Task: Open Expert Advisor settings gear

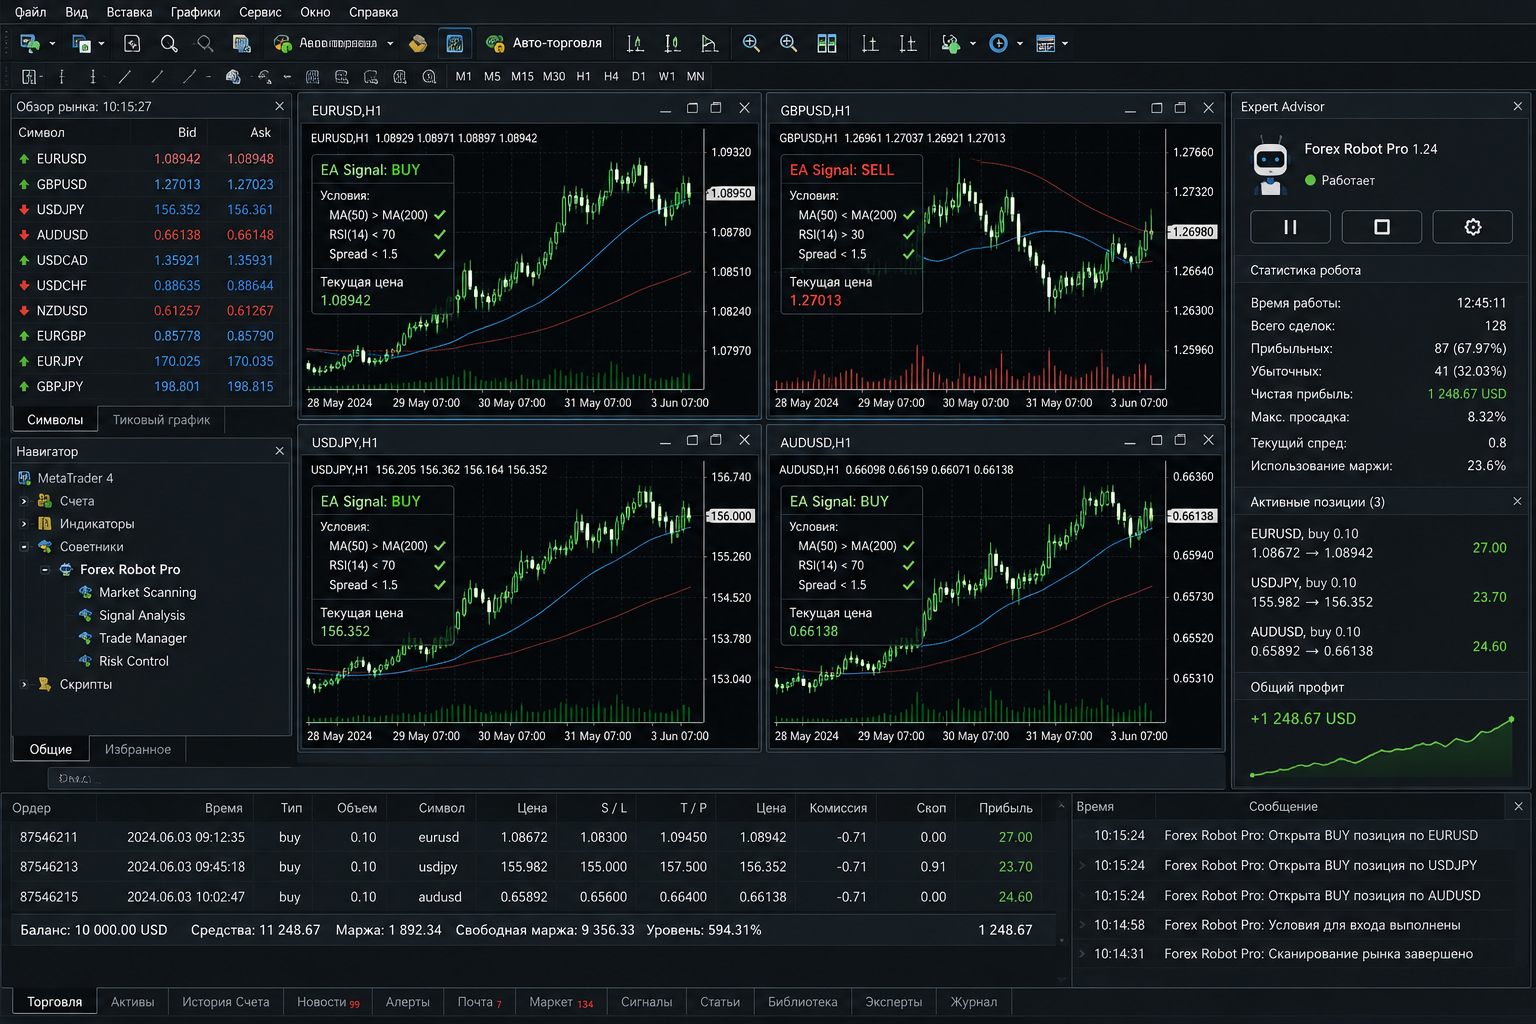Action: 1472,227
